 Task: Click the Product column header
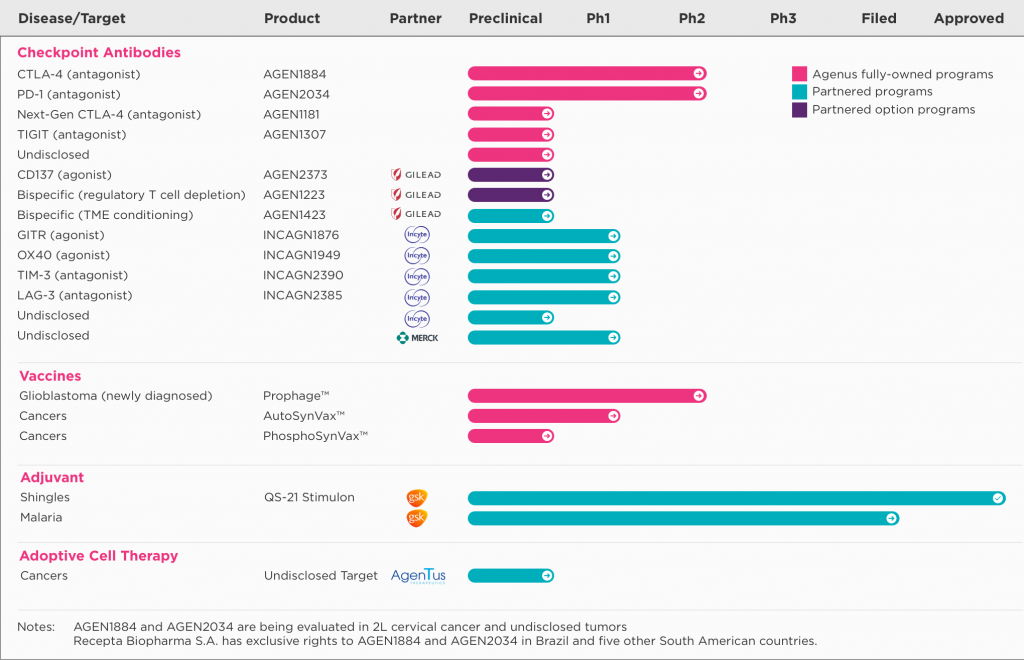click(292, 18)
